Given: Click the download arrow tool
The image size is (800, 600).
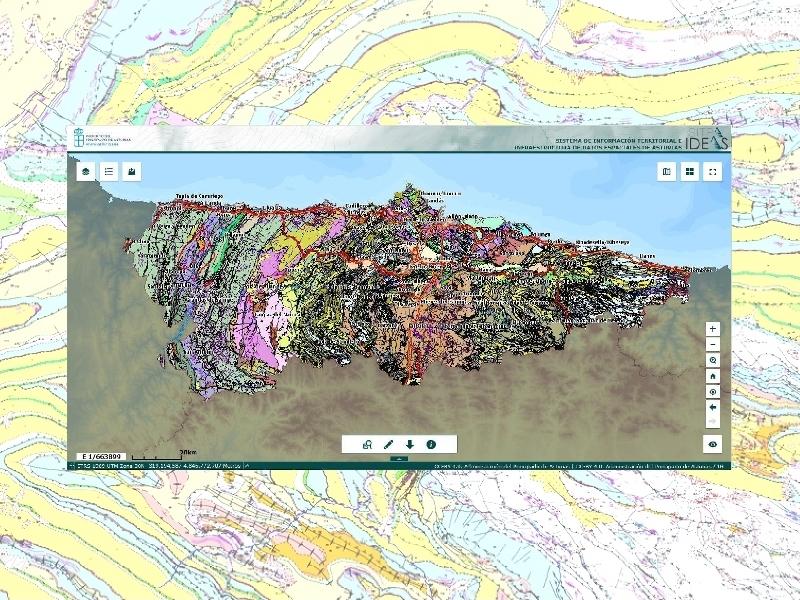Looking at the screenshot, I should pos(410,445).
